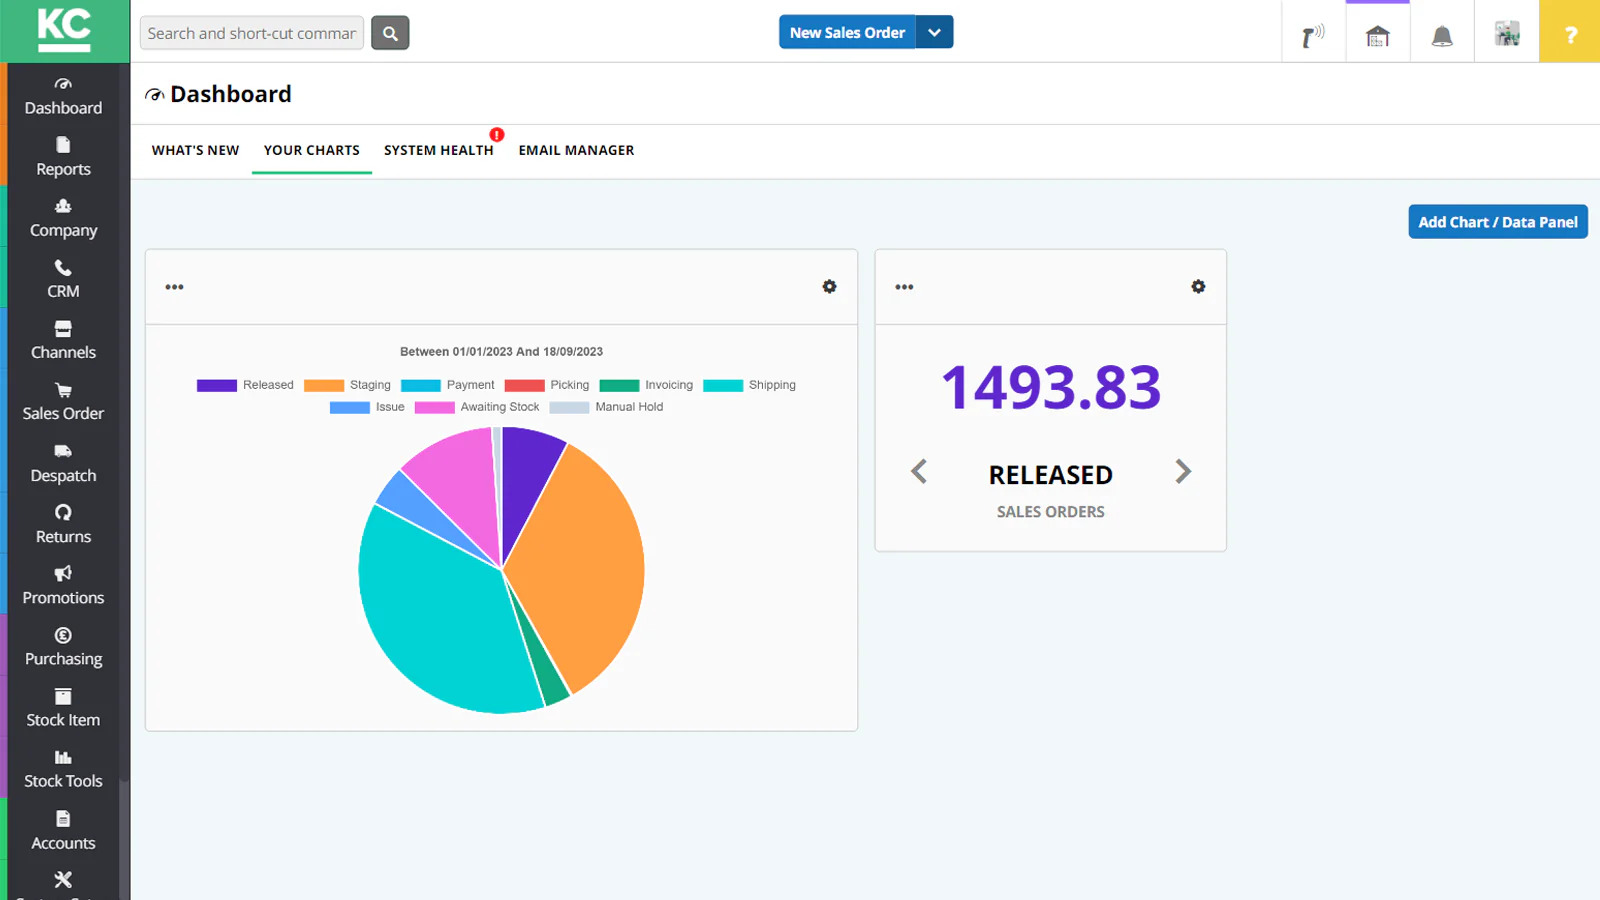Open Released data panel three-dot menu
1600x900 pixels.
pyautogui.click(x=904, y=287)
